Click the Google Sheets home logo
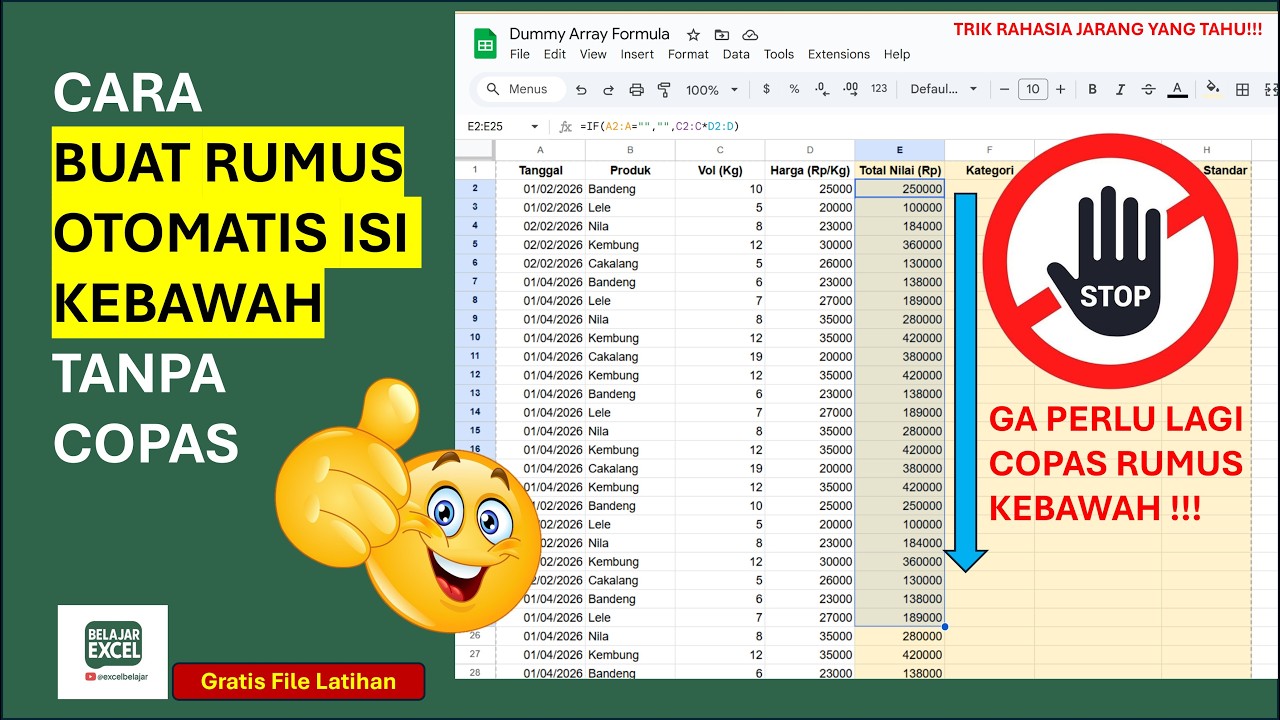 pyautogui.click(x=485, y=45)
